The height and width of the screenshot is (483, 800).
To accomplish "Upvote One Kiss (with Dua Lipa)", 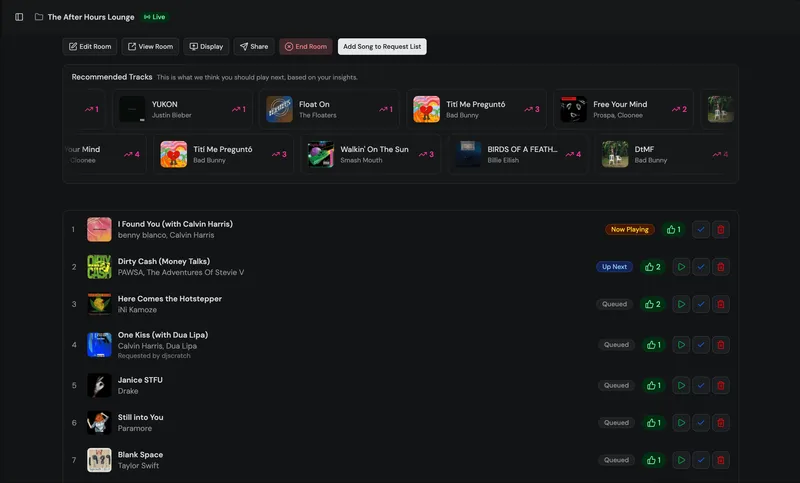I will (654, 345).
